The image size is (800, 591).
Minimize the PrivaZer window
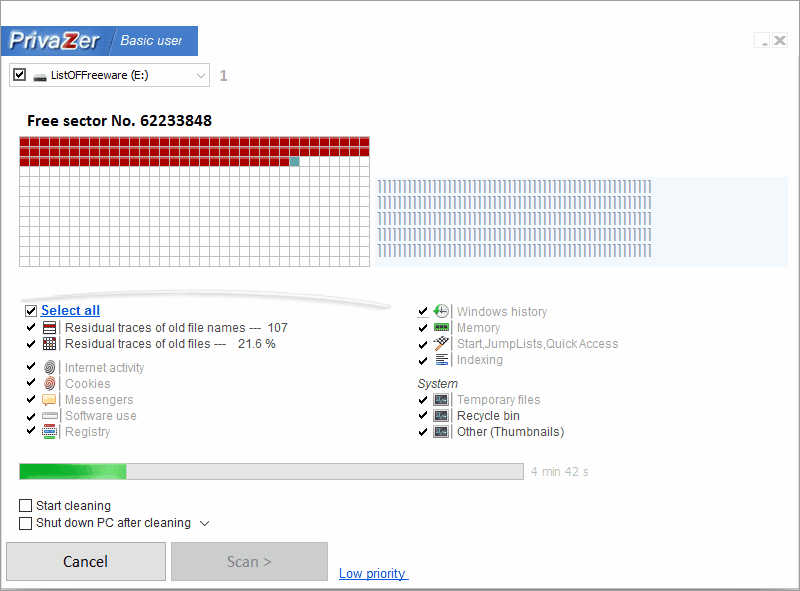point(763,40)
